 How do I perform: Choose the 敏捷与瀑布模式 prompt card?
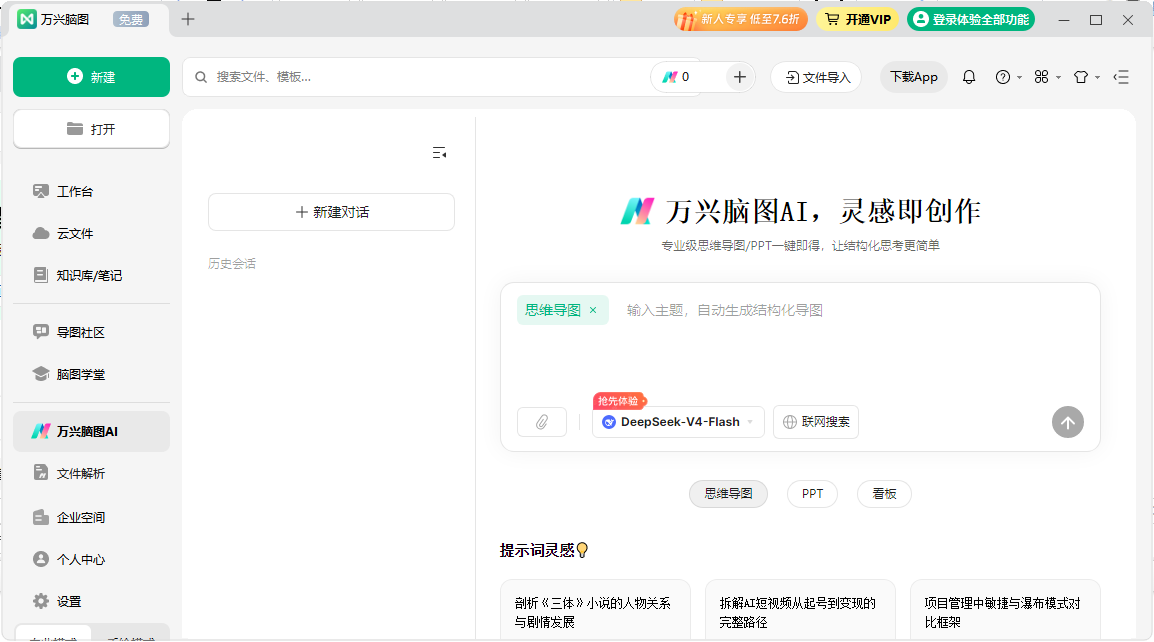click(1005, 610)
